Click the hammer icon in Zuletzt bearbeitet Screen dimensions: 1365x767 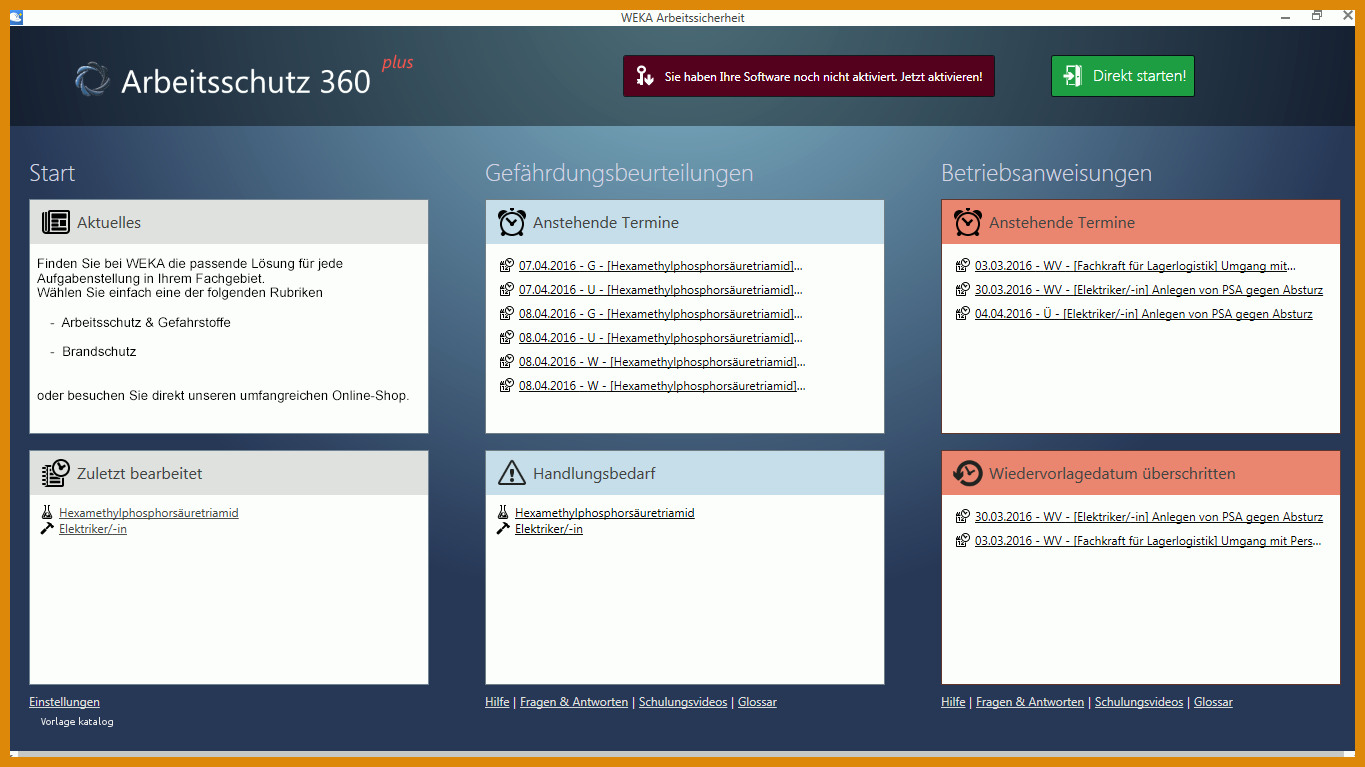pyautogui.click(x=46, y=528)
